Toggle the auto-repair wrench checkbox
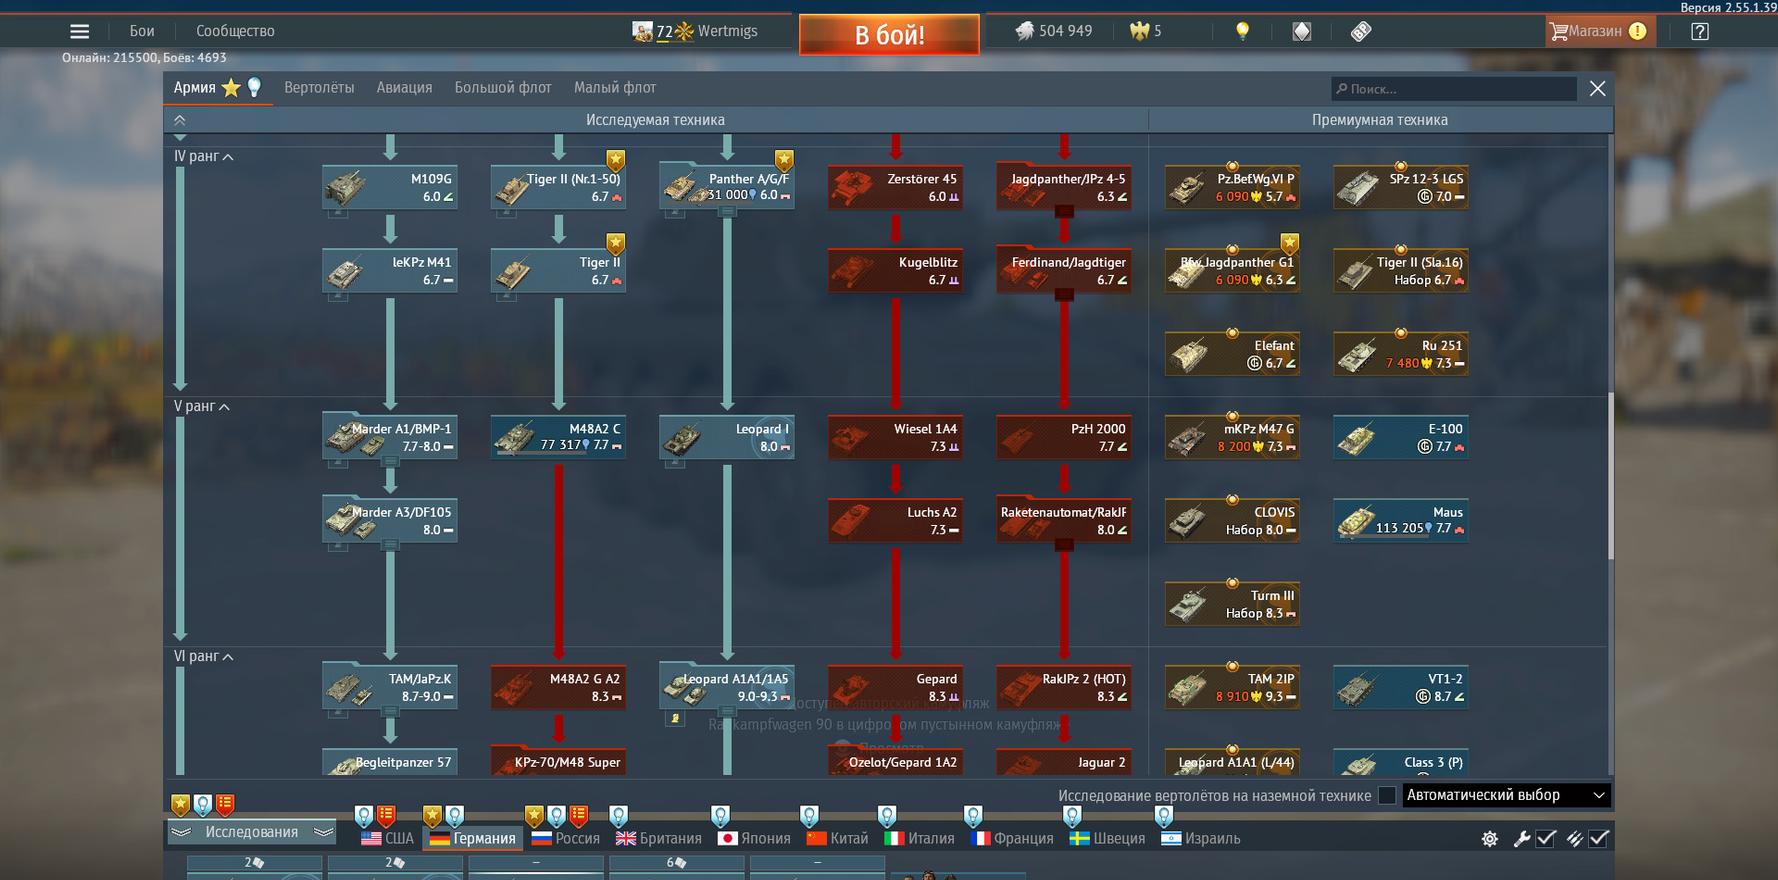Screen dimensions: 1778x880 coord(1545,839)
